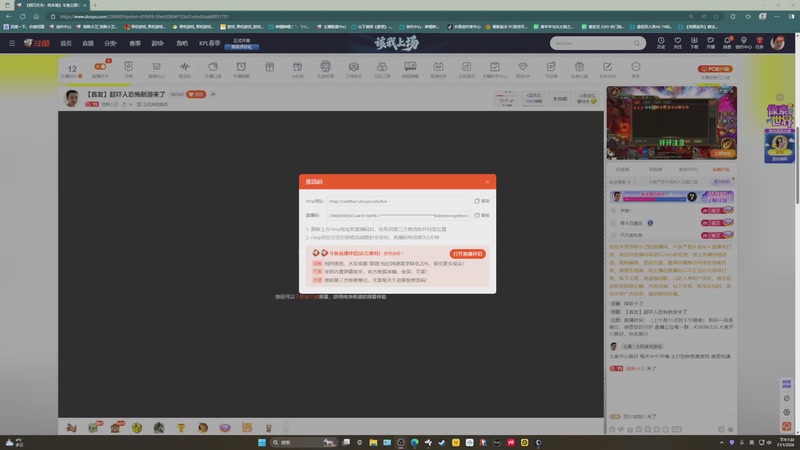Copy the 直播码 stream key

(482, 215)
